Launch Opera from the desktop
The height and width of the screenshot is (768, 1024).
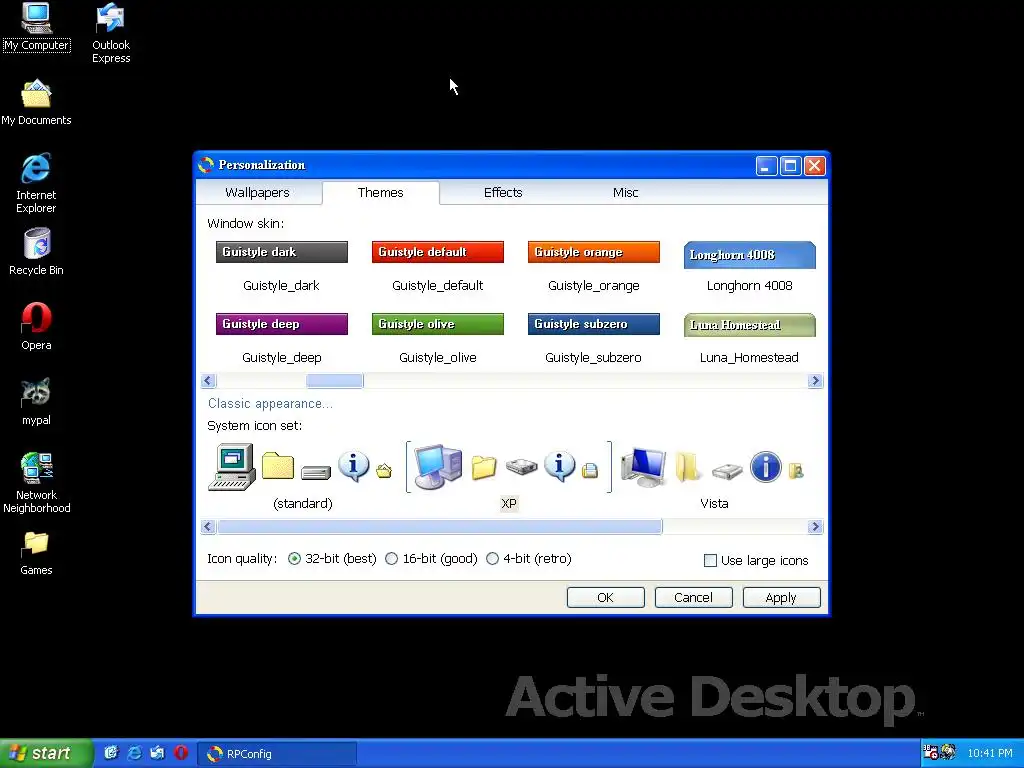[37, 327]
